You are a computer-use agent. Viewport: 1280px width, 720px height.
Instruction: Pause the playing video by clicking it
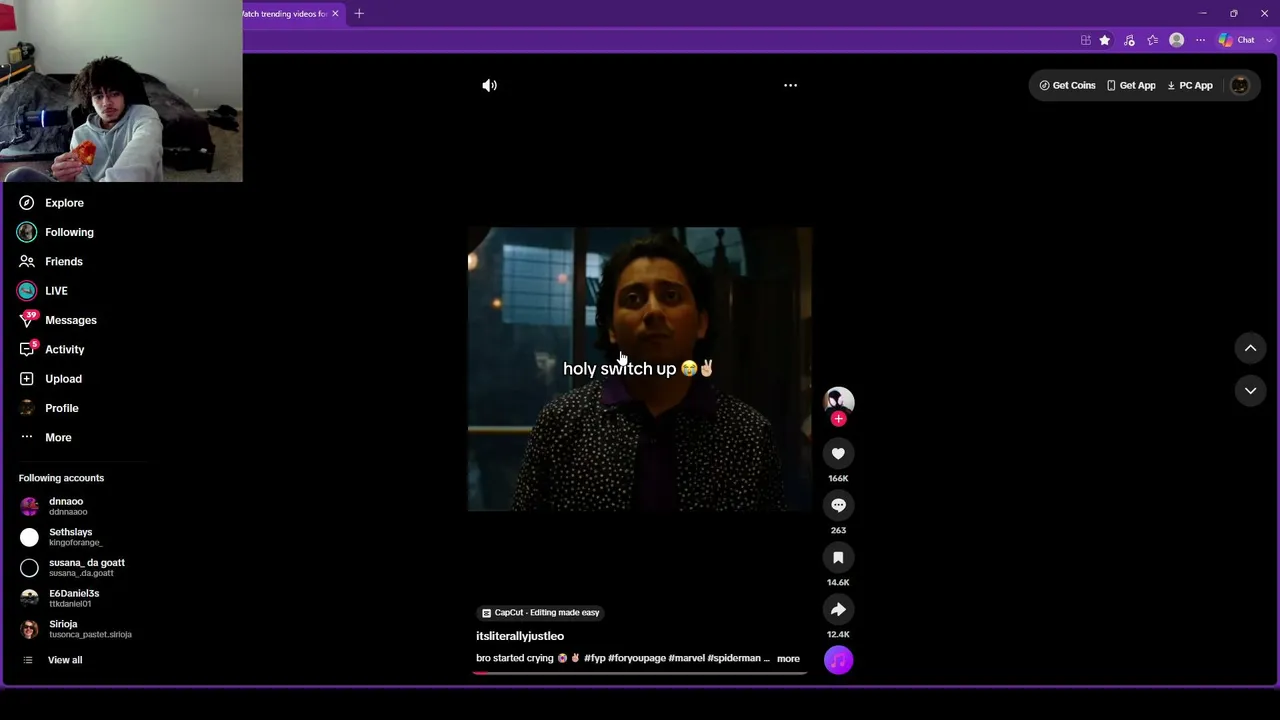pyautogui.click(x=640, y=369)
